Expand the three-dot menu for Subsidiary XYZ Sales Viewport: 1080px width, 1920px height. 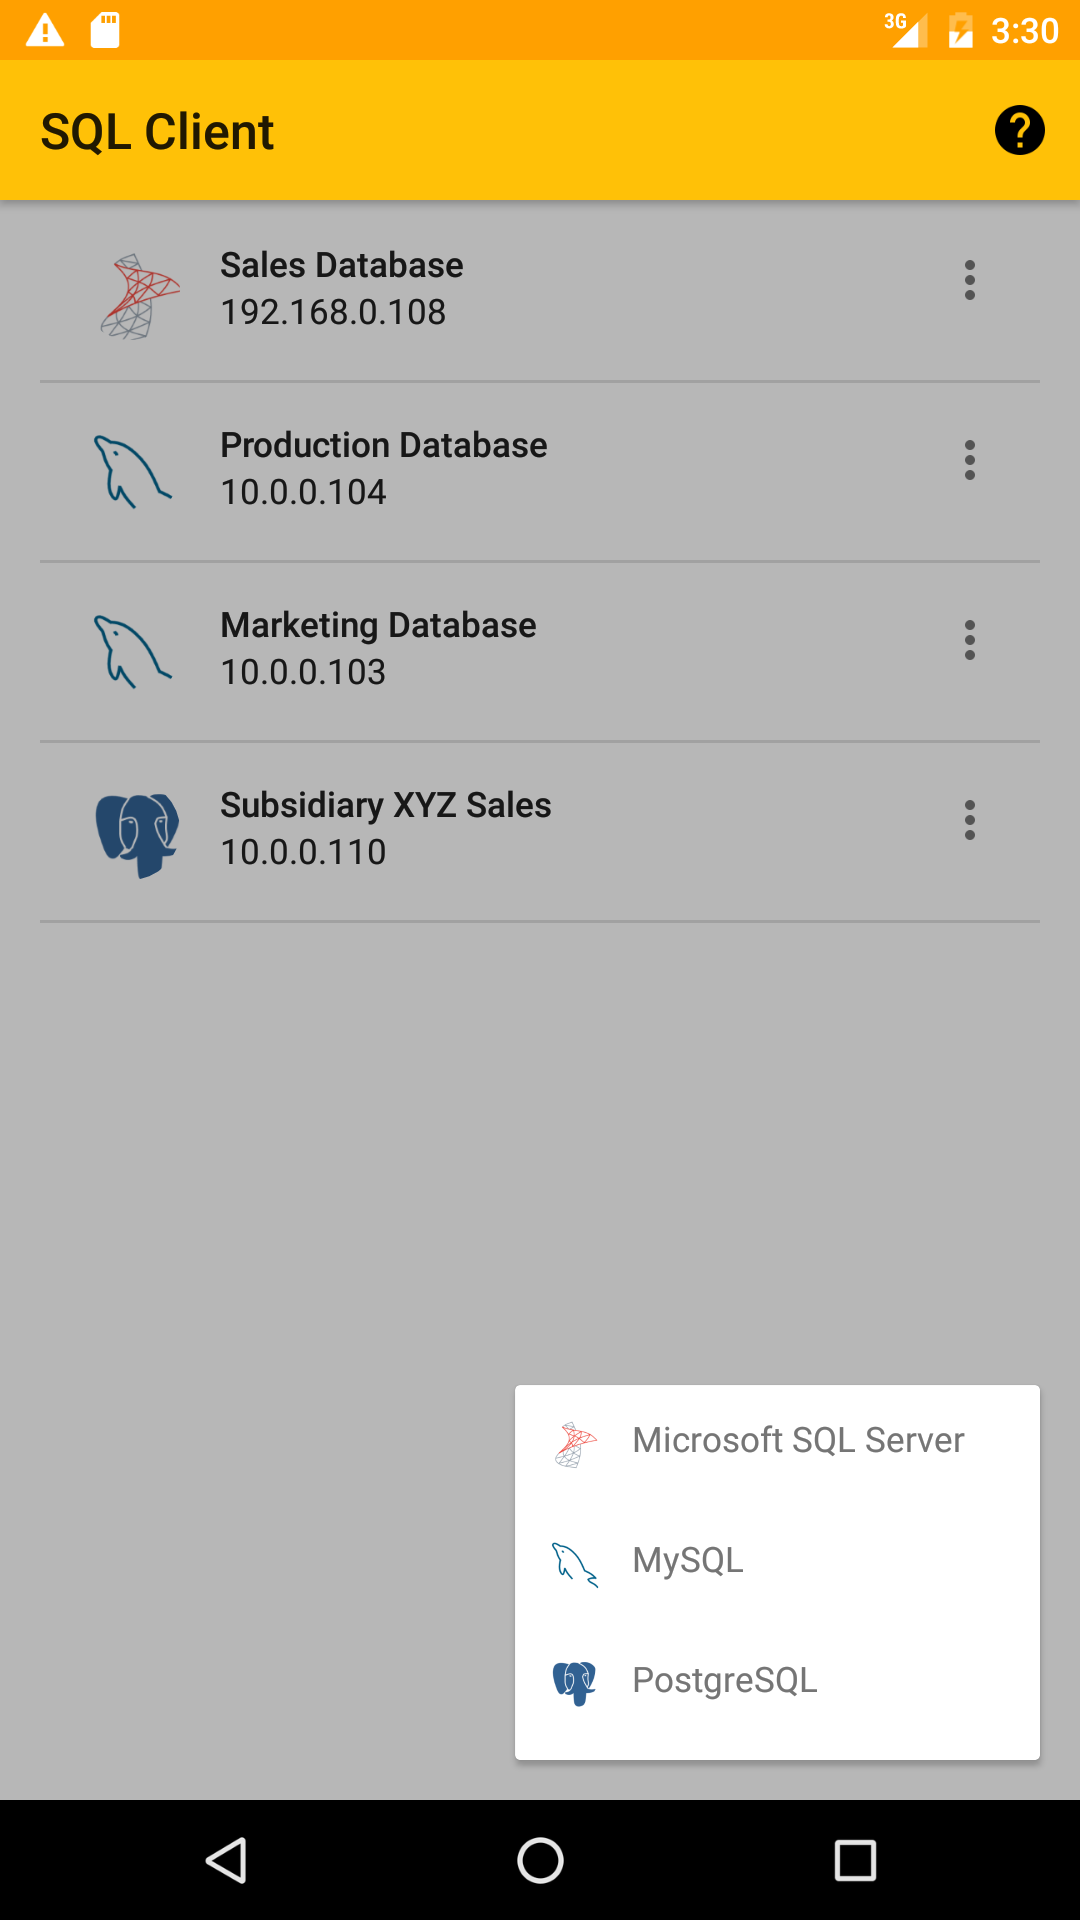[x=969, y=820]
